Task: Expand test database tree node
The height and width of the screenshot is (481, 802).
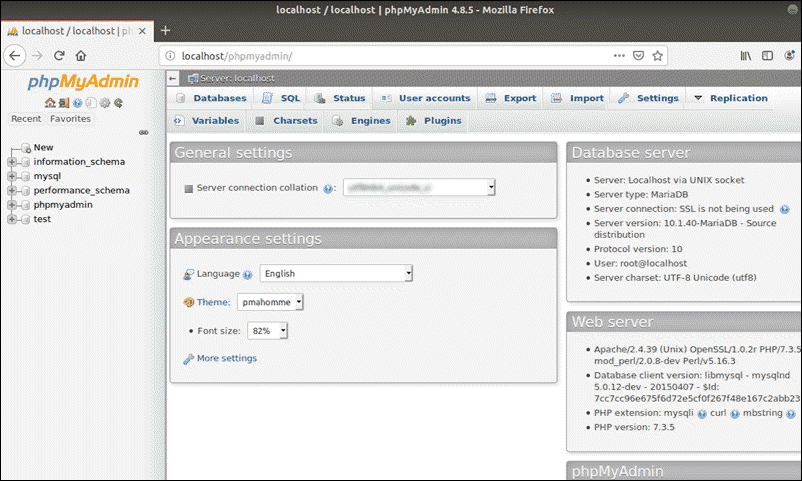Action: [11, 219]
